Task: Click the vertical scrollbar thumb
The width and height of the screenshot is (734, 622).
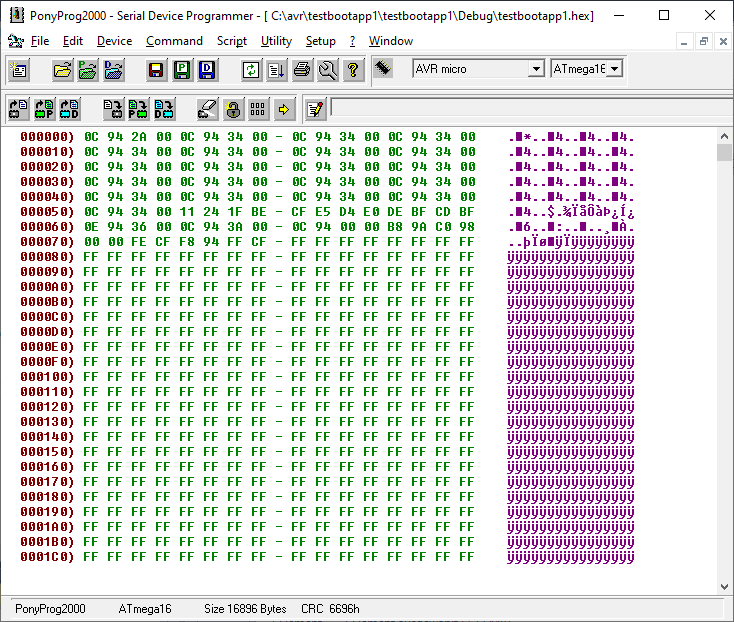Action: (x=724, y=153)
